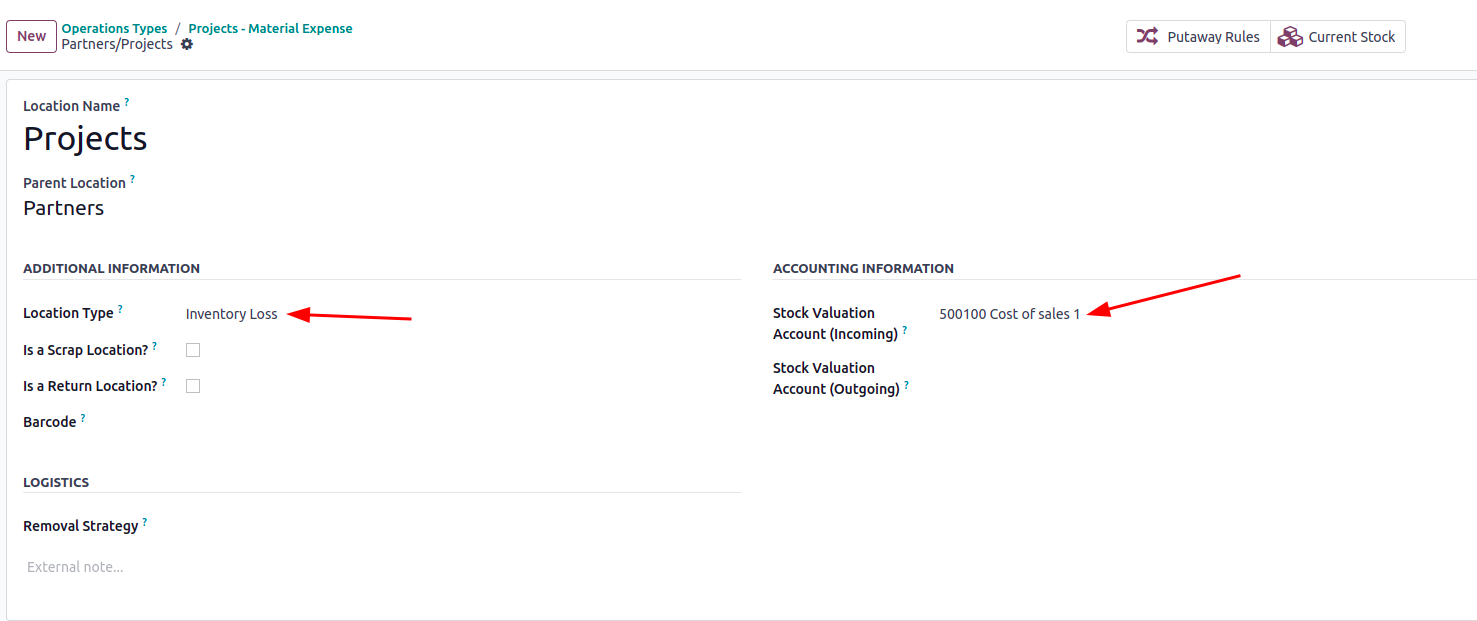Show help for Stock Valuation Account (Outgoing)
Viewport: 1477px width, 621px height.
tap(907, 385)
